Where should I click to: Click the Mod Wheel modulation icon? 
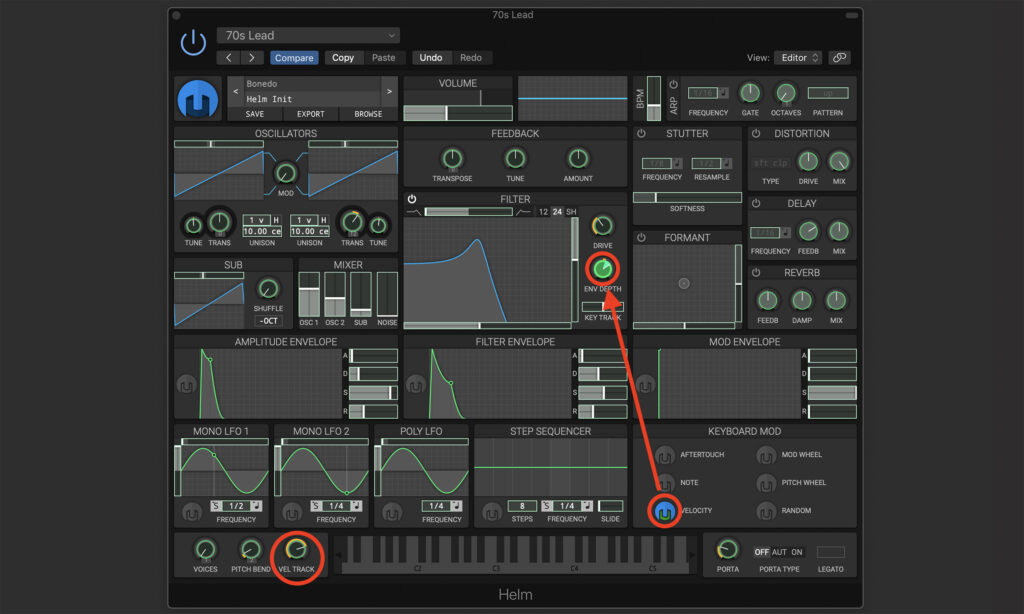click(x=766, y=455)
